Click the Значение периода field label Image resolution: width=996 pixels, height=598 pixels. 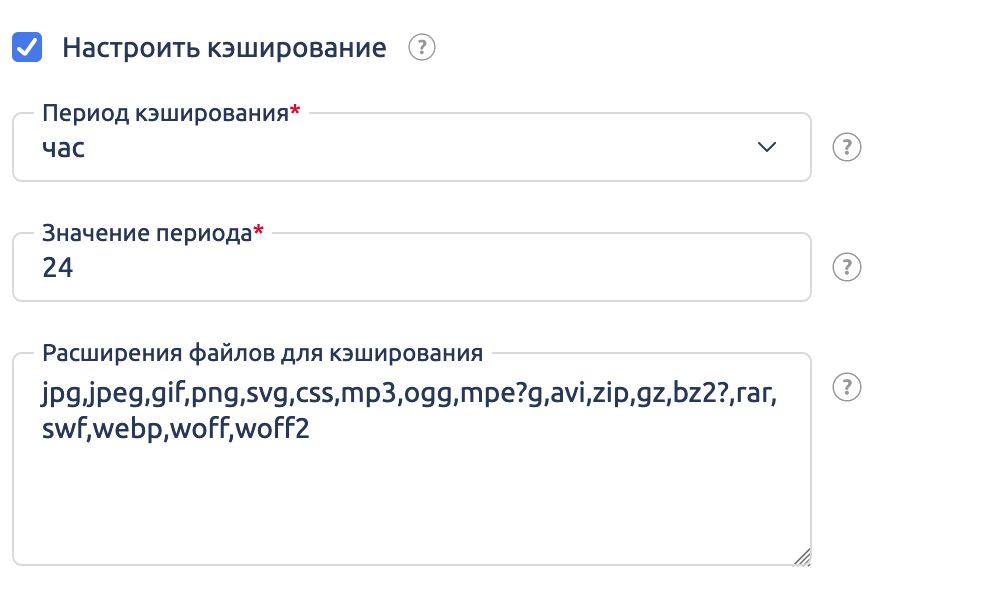(x=146, y=233)
